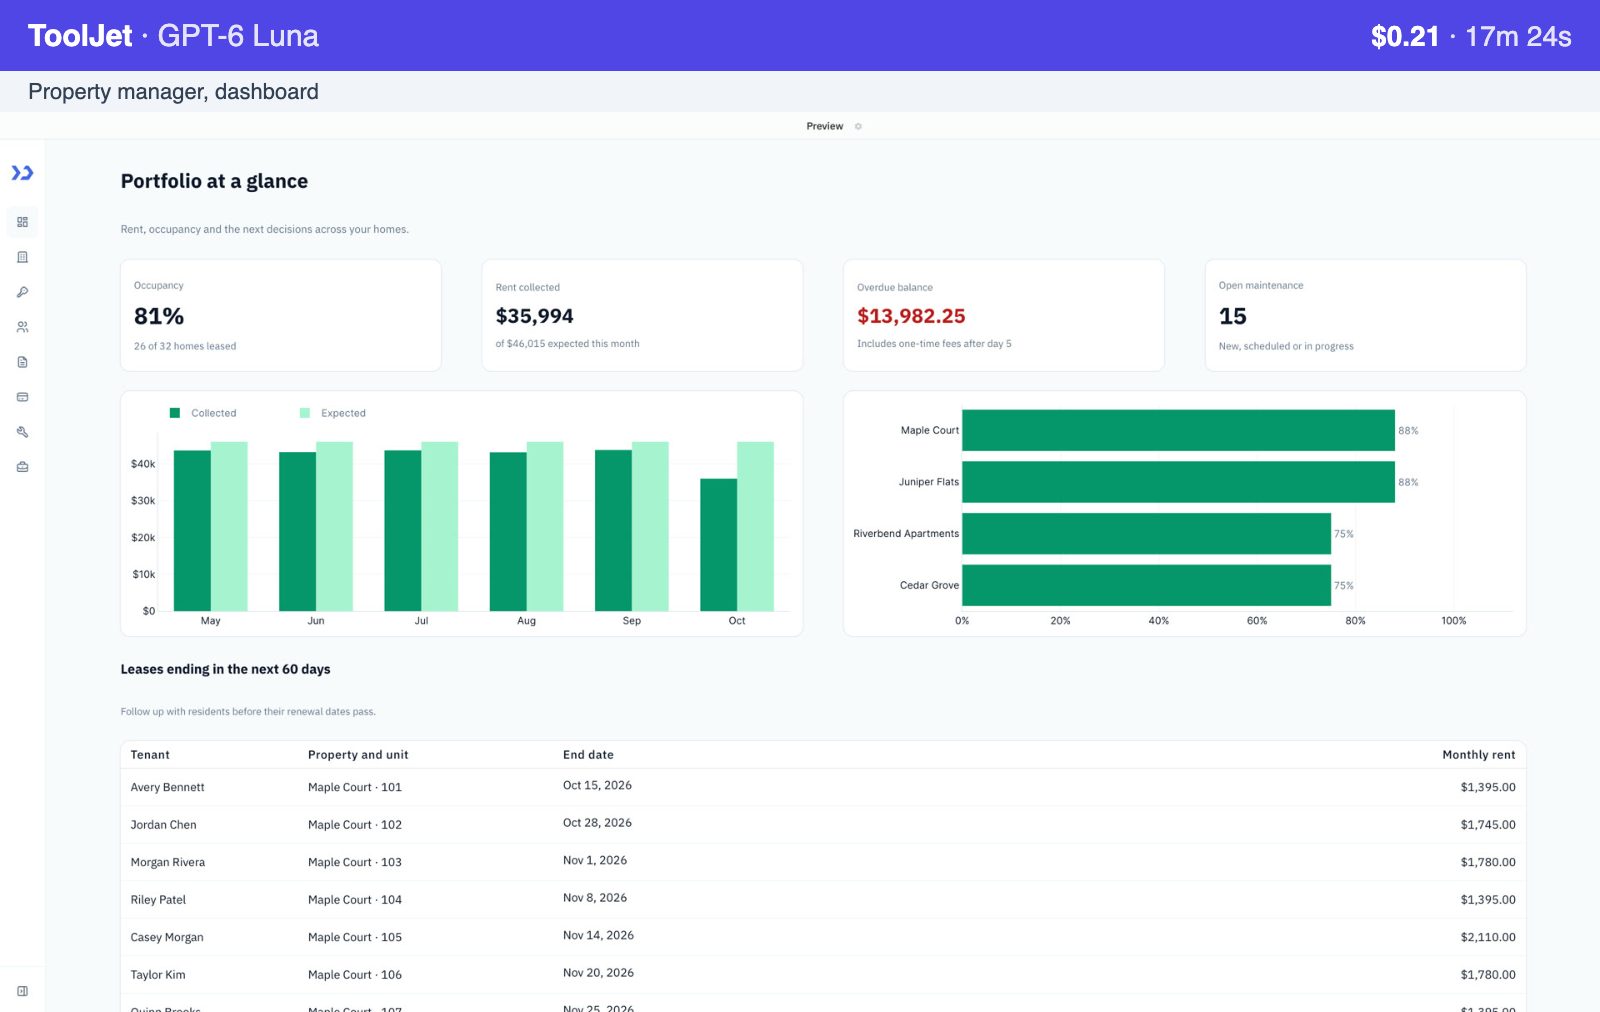Screen dimensions: 1600x1012
Task: Open the maintenance wrench icon in sidebar
Action: [x=22, y=432]
